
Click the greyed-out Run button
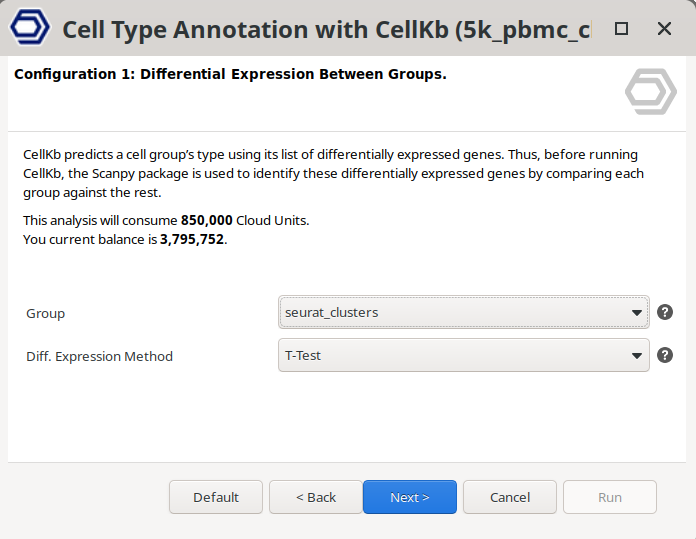click(610, 497)
